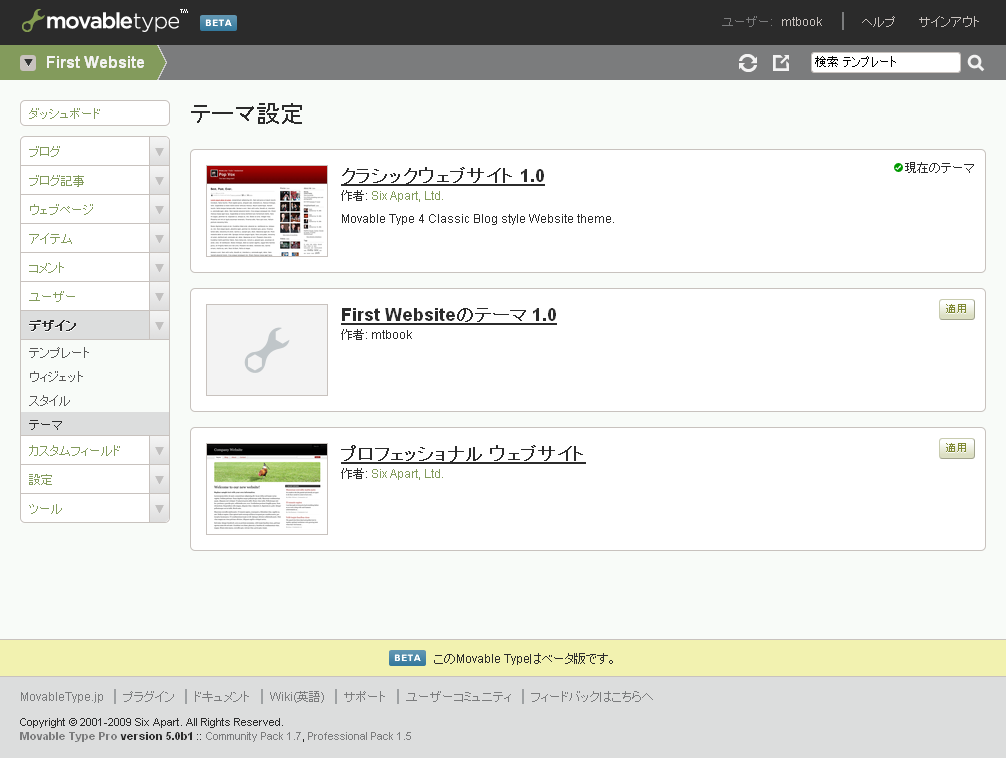Expand the ブログ menu arrow
The width and height of the screenshot is (1006, 758).
tap(159, 151)
